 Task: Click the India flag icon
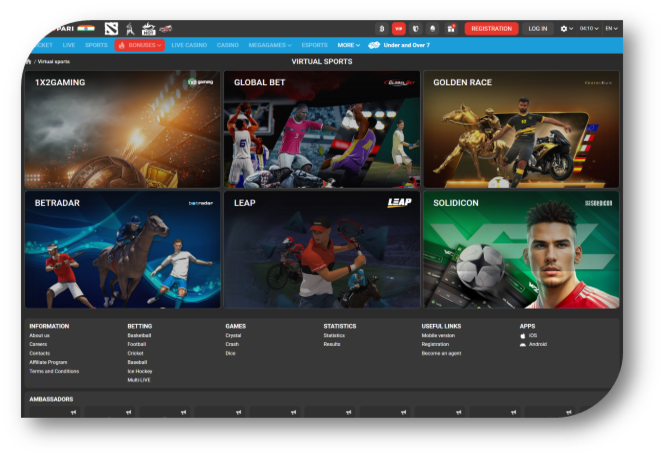[85, 28]
